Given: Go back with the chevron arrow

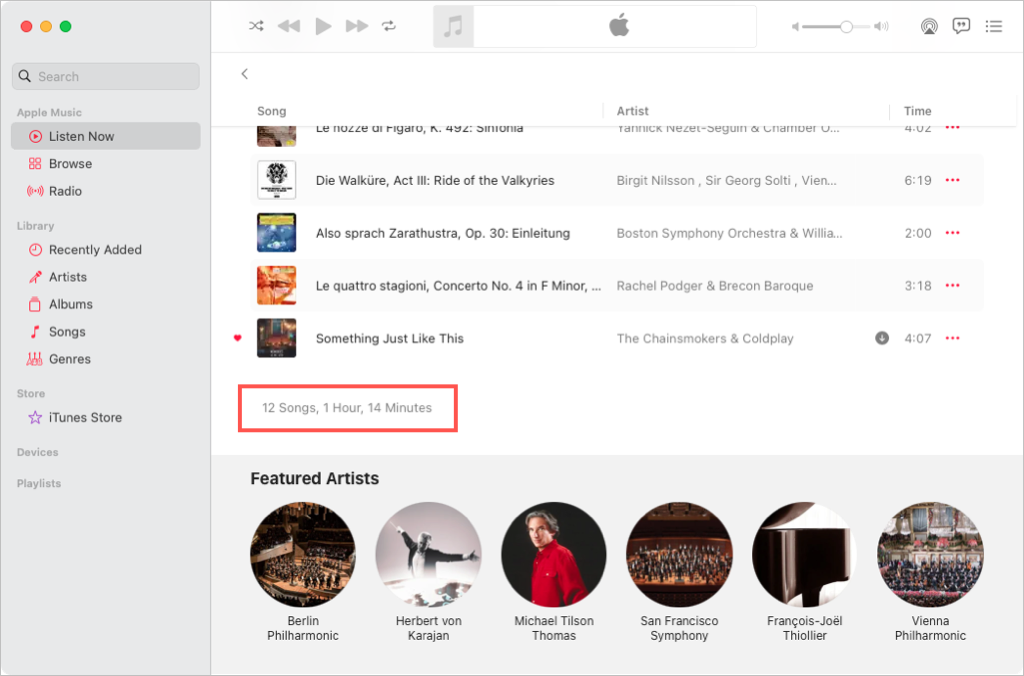Looking at the screenshot, I should tap(245, 74).
